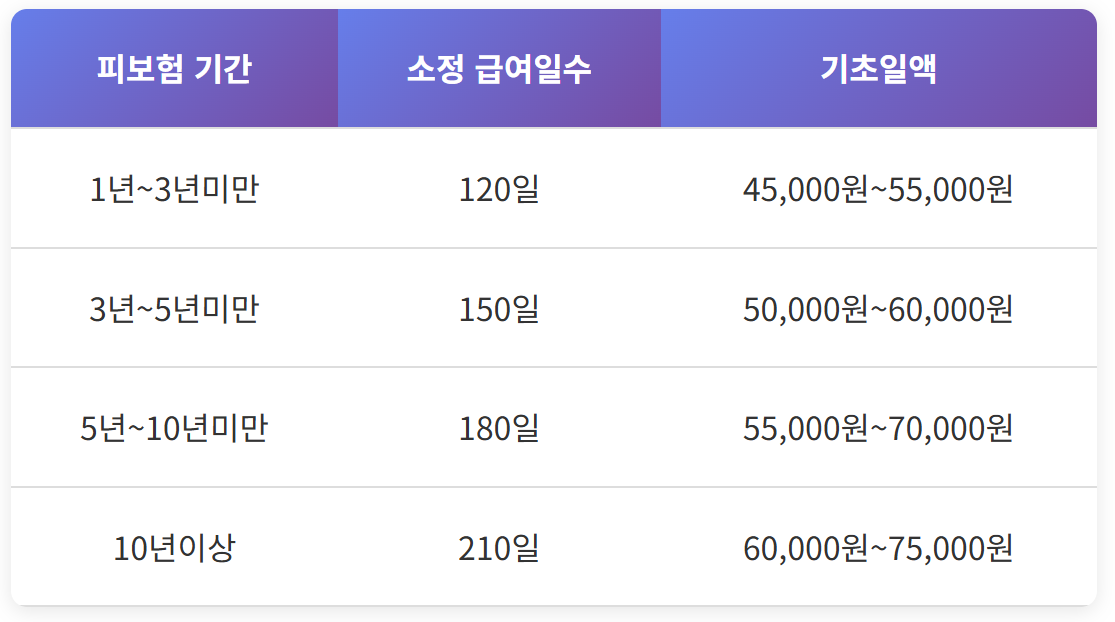The width and height of the screenshot is (1115, 622).
Task: Click the 180일 benefit days cell
Action: (x=499, y=428)
